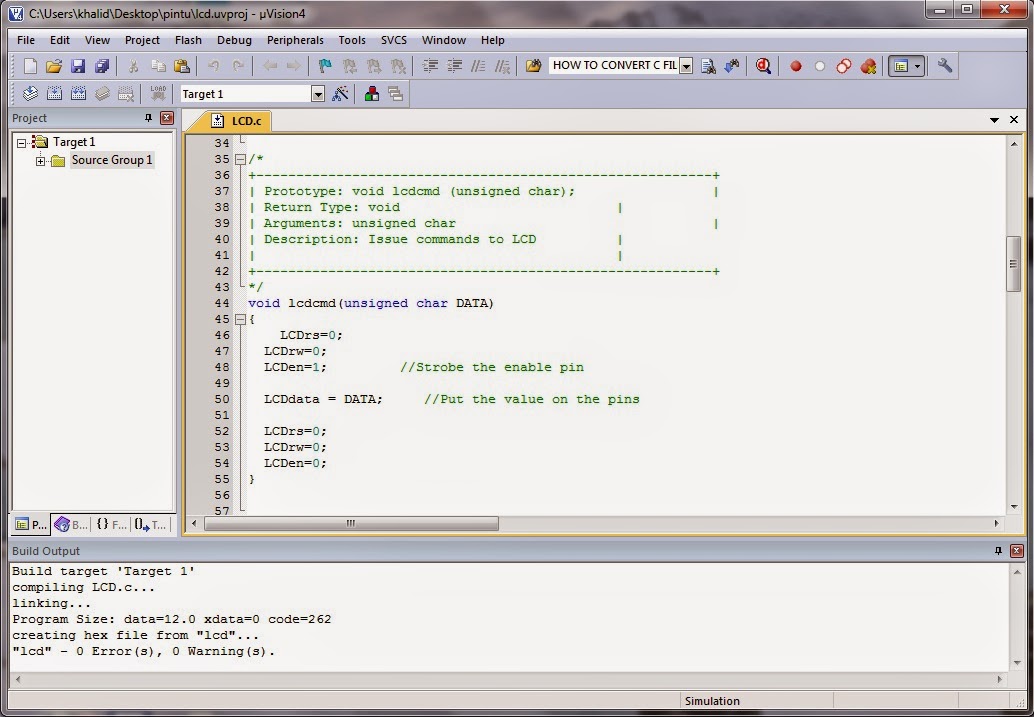1034x717 pixels.
Task: Click the Unindent selected lines icon
Action: [x=454, y=66]
